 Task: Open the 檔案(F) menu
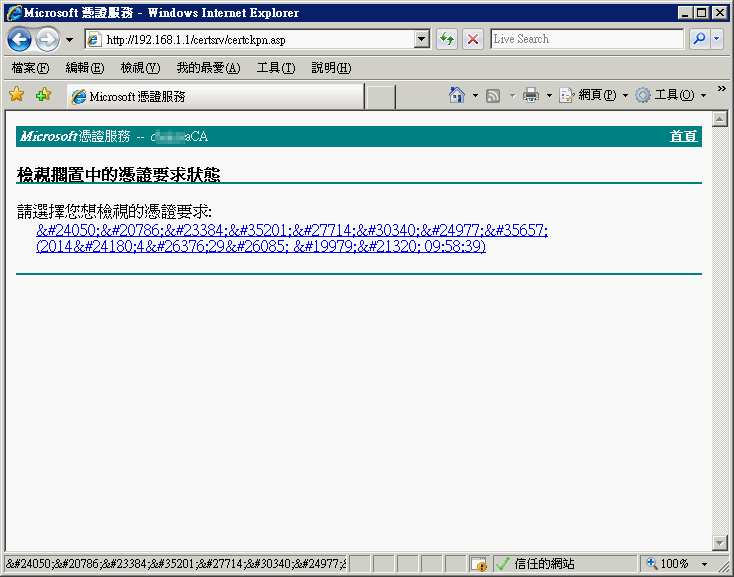point(30,68)
